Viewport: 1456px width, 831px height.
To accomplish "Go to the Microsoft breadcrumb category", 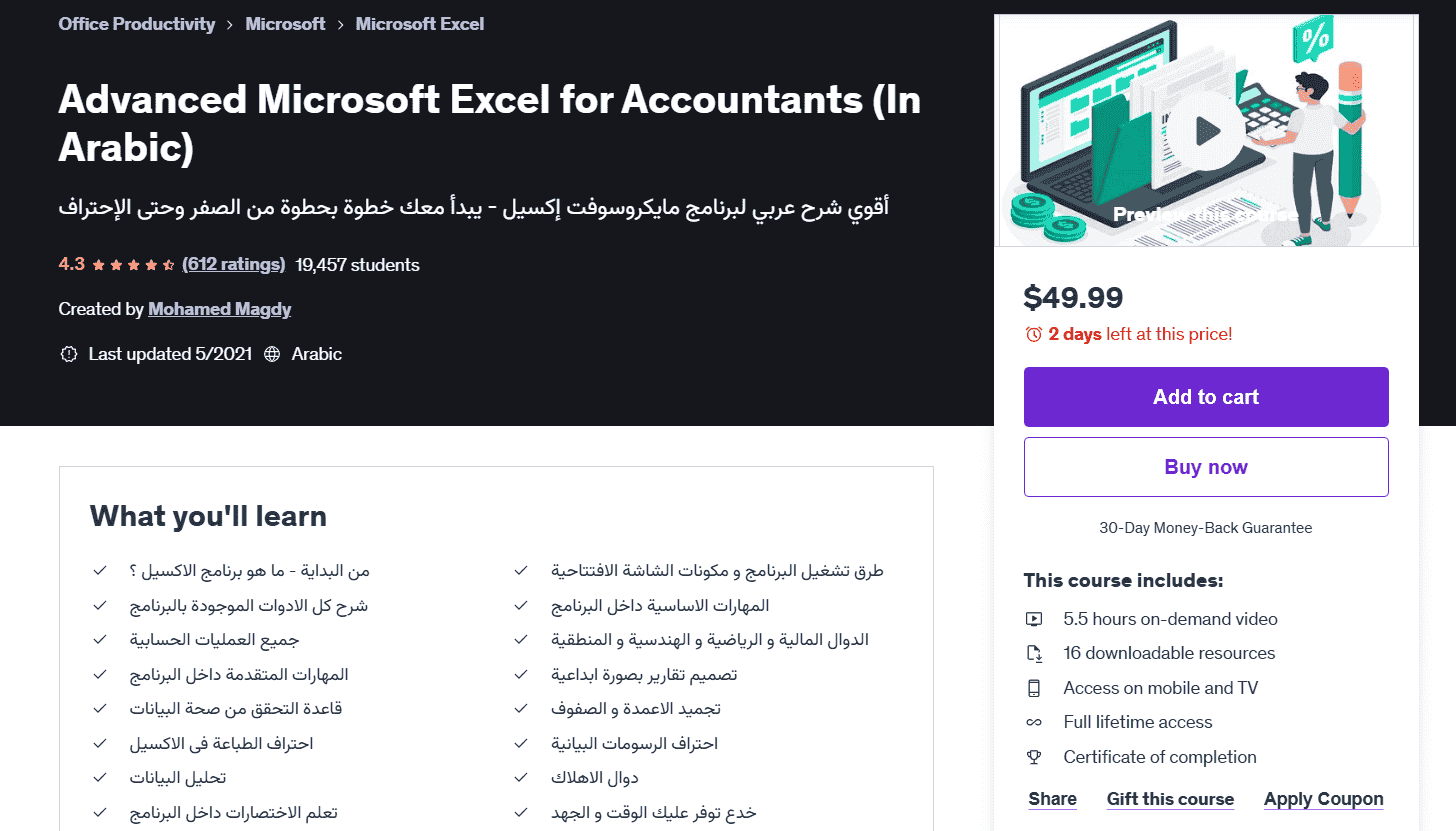I will click(285, 24).
